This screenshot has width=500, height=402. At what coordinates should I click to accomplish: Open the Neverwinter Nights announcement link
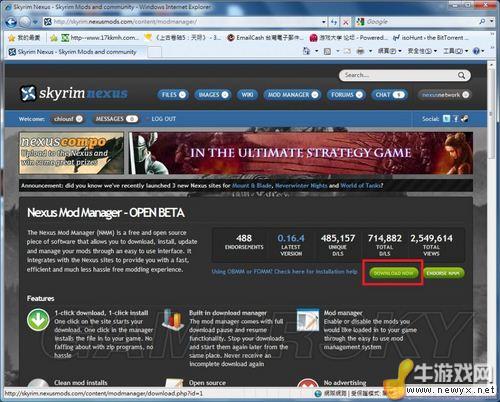(x=301, y=185)
